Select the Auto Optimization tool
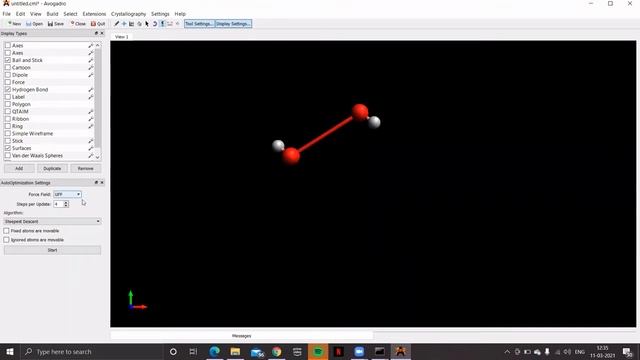The image size is (640, 360). pos(162,24)
